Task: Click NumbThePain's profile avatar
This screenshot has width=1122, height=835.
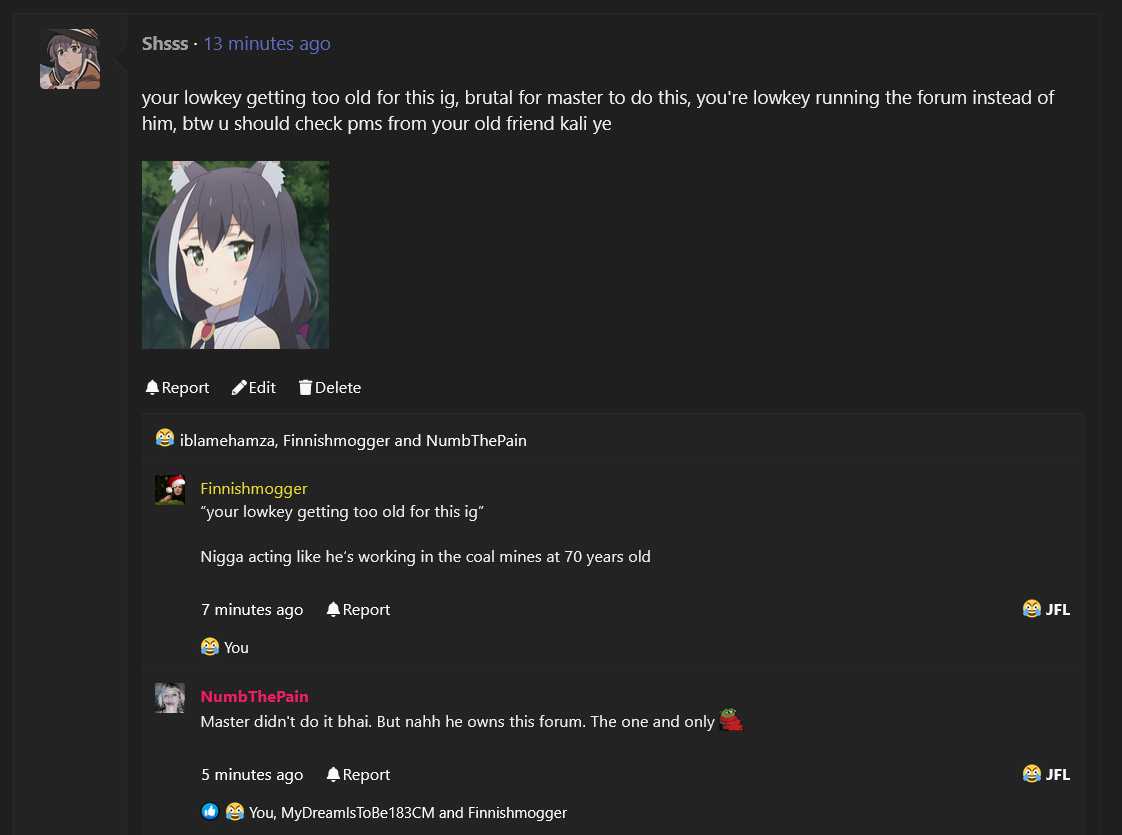Action: 170,698
